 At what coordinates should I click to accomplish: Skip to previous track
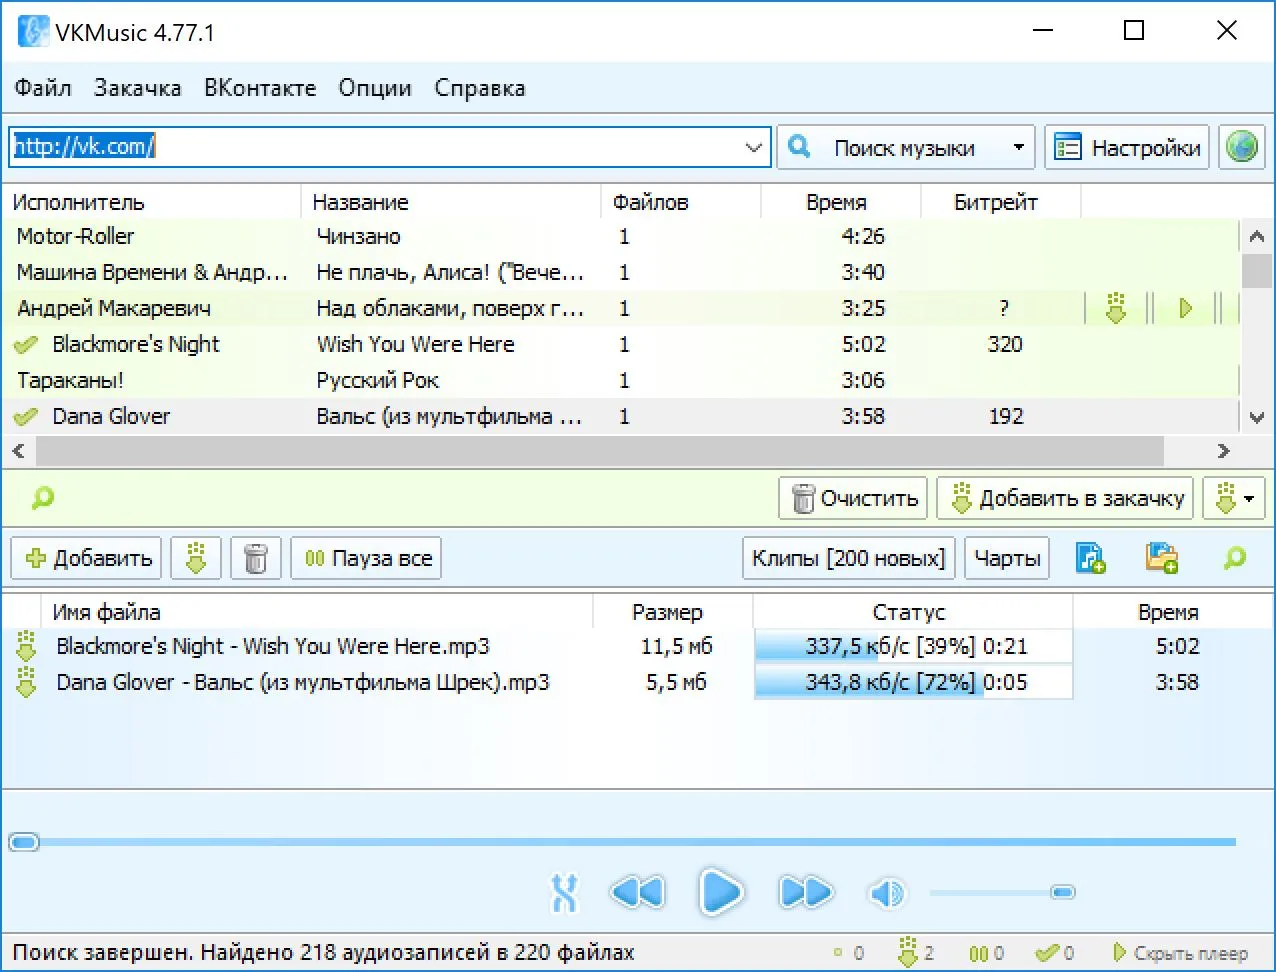(637, 892)
